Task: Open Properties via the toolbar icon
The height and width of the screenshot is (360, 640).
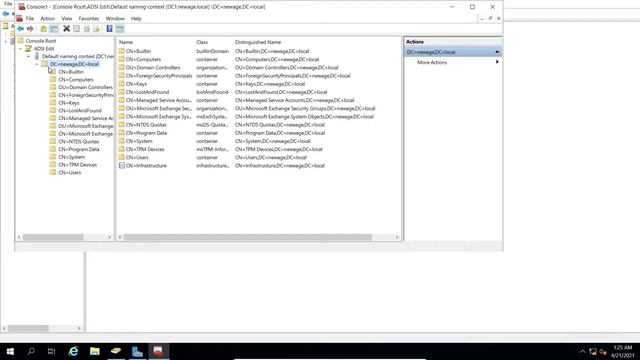Action: tap(76, 29)
